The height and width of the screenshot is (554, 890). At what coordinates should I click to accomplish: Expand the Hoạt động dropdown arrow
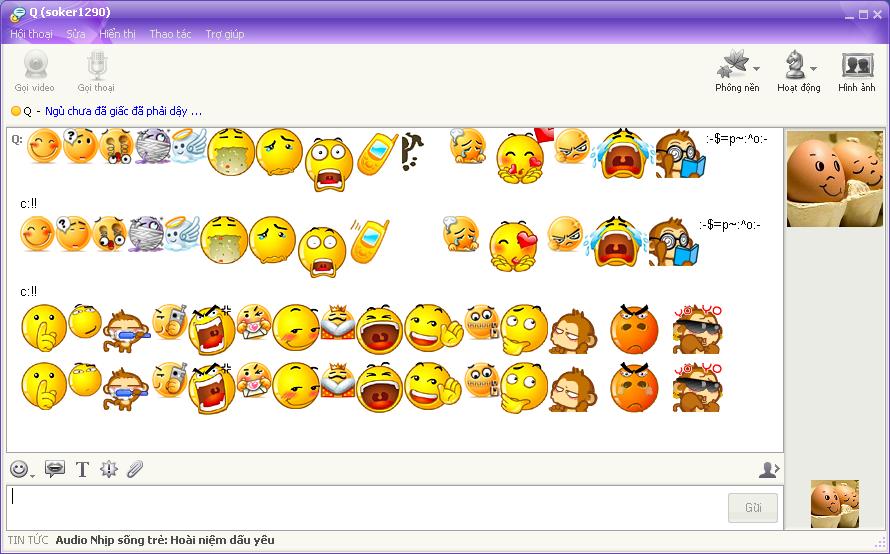click(x=813, y=69)
